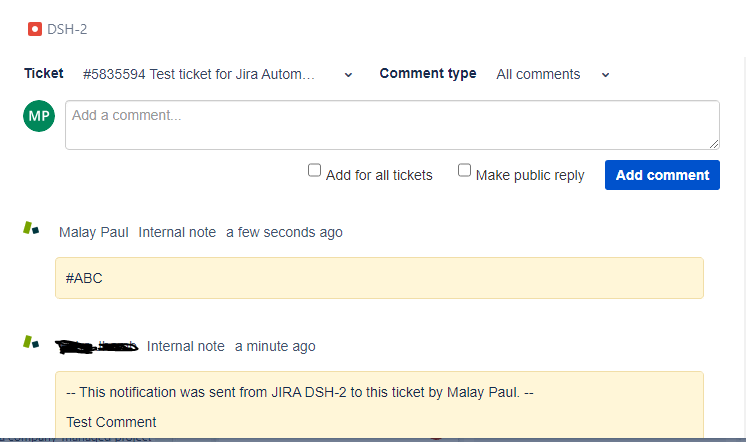Open the Ticket dropdown showing #5835594

218,74
